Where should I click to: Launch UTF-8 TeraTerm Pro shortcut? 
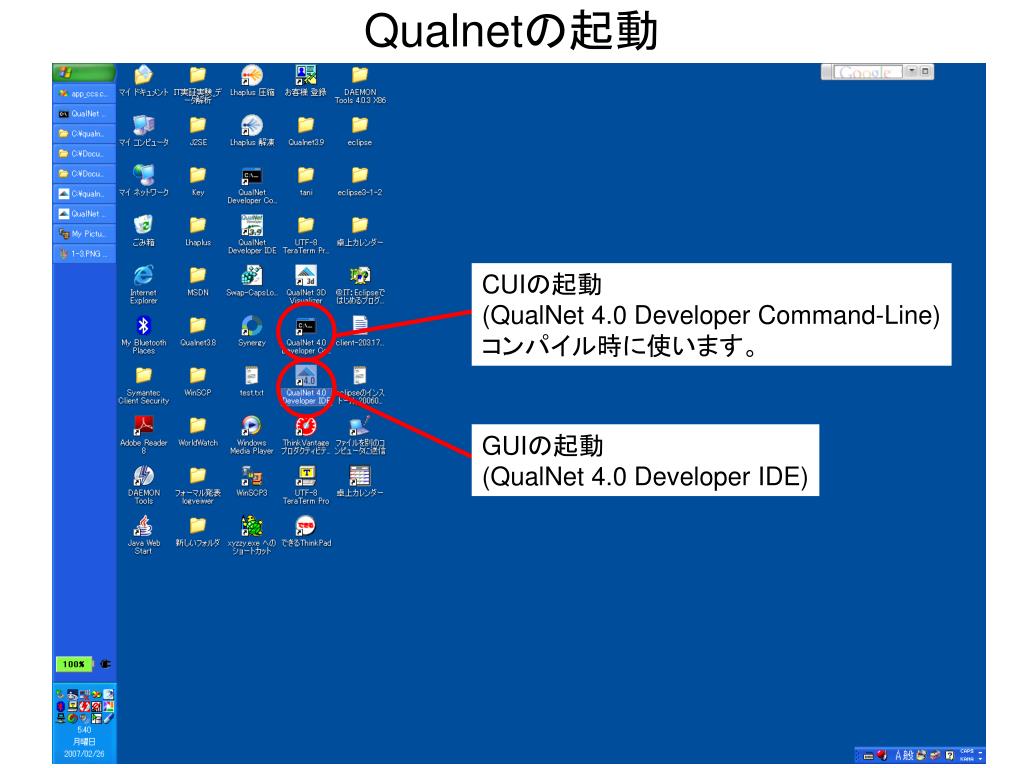point(306,485)
